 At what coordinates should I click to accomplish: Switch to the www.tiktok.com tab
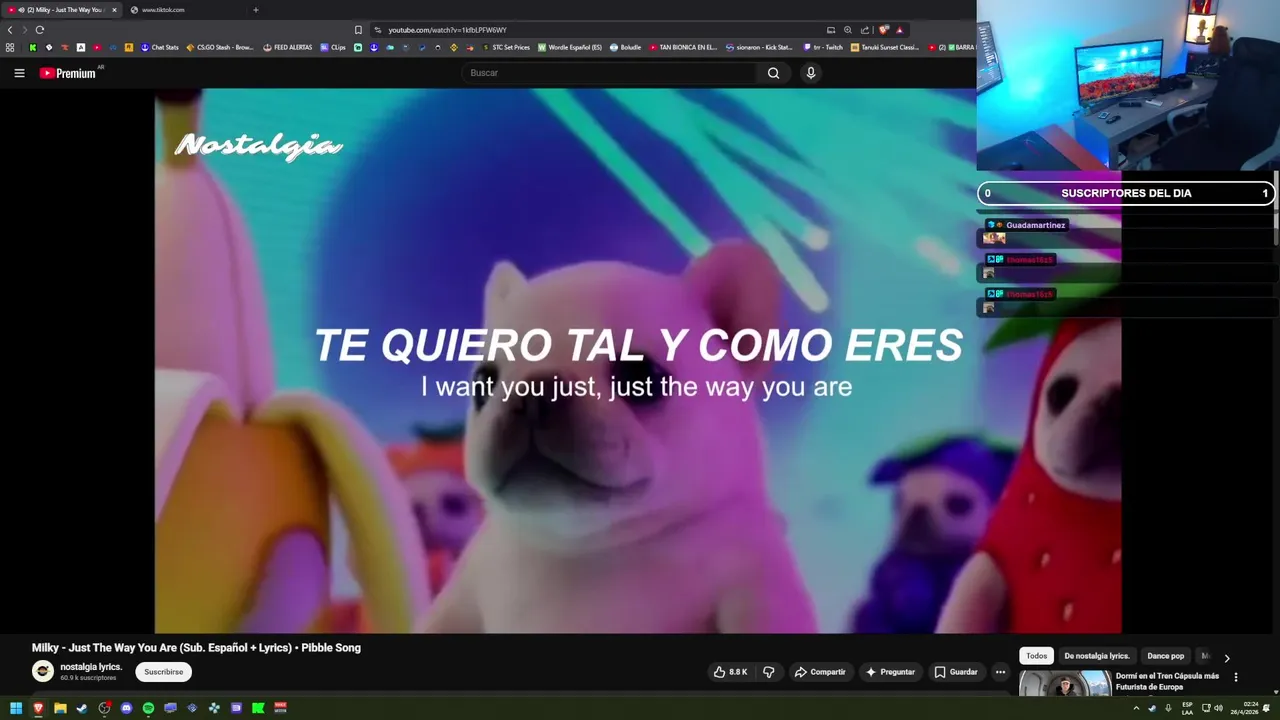[x=163, y=10]
